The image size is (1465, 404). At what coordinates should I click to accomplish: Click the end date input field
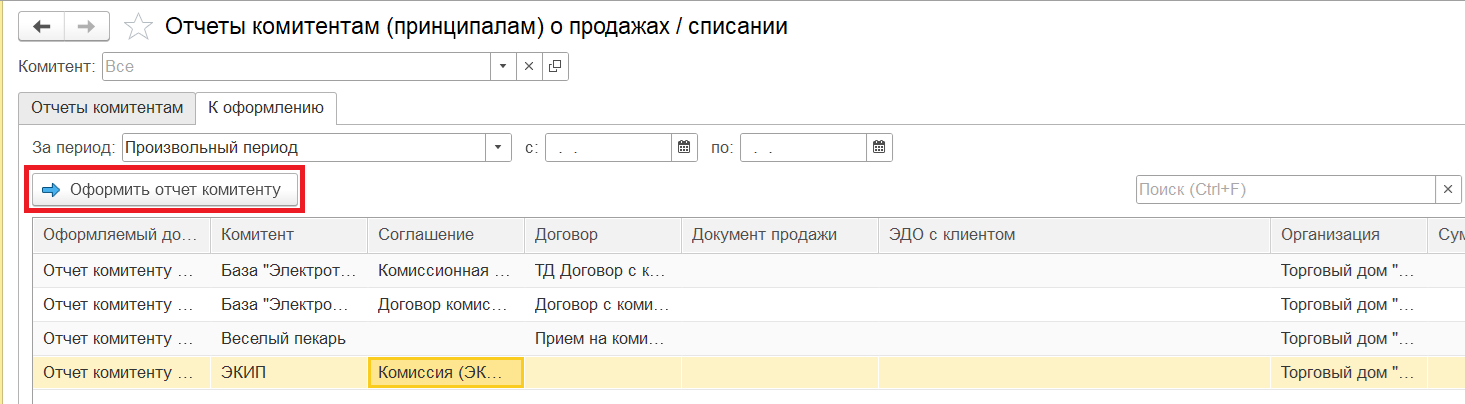click(804, 147)
